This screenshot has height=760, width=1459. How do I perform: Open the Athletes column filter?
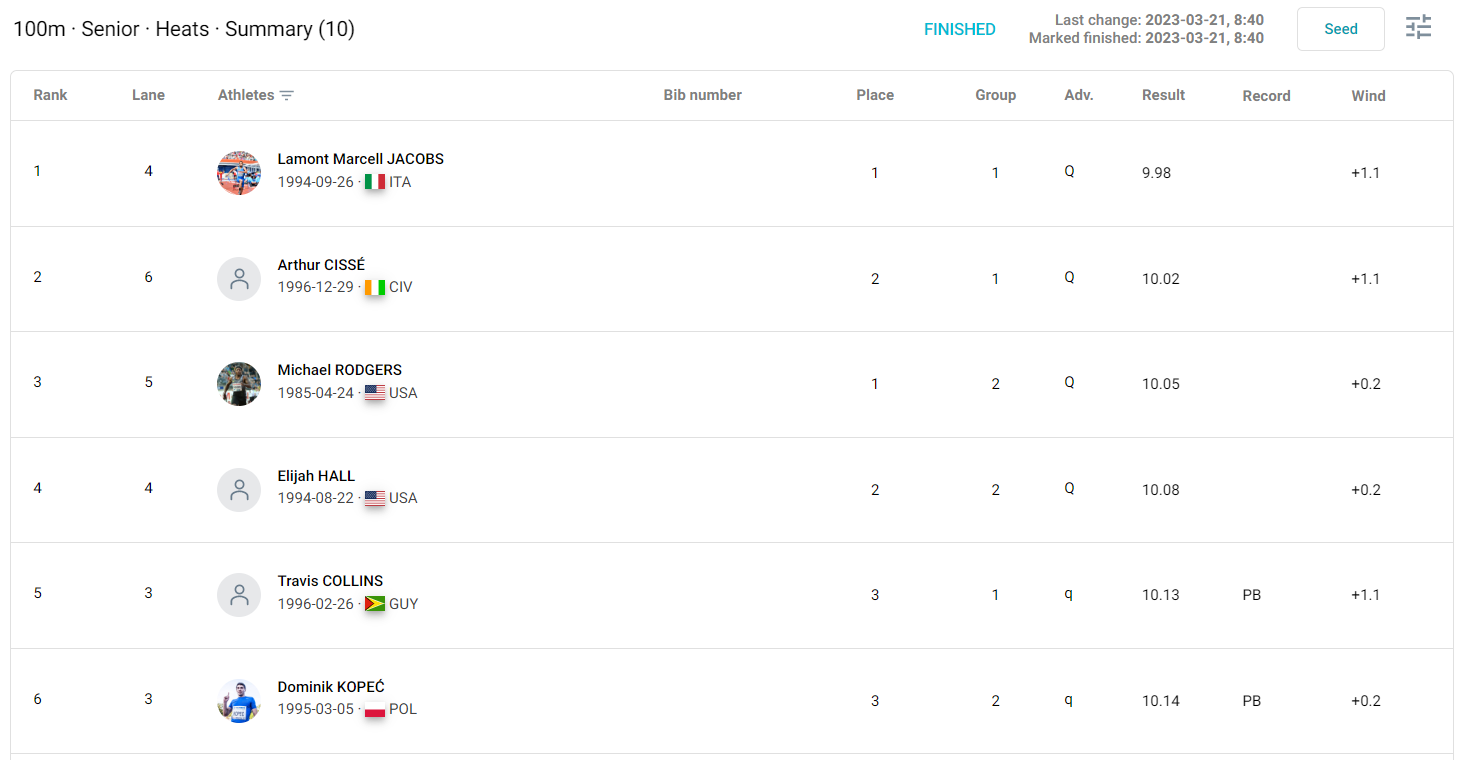point(288,95)
